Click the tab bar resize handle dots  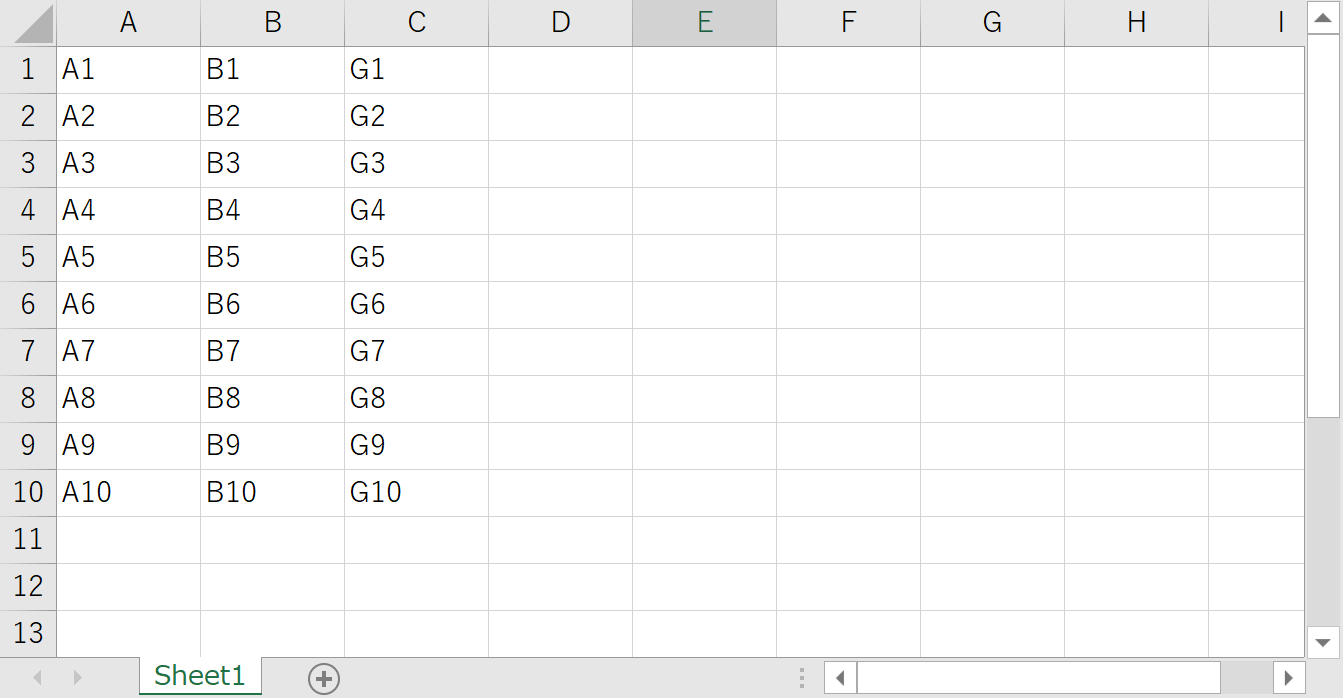tap(802, 678)
